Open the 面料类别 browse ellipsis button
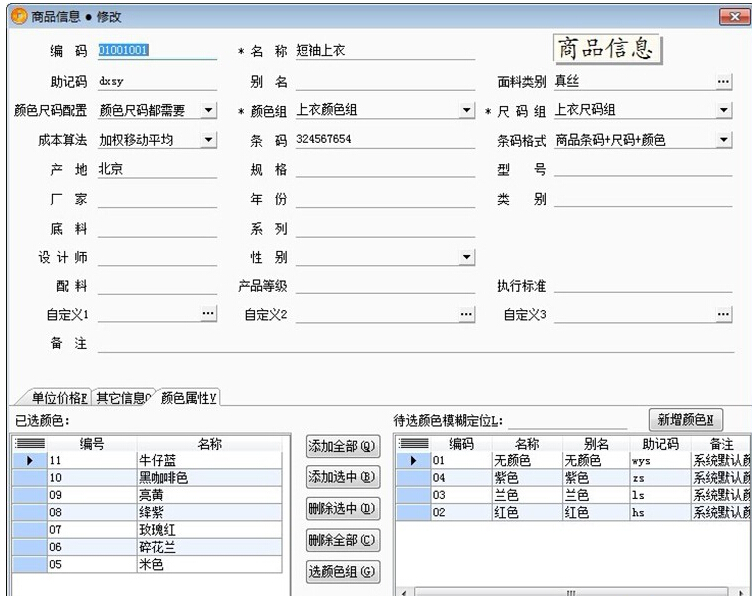 pyautogui.click(x=723, y=82)
